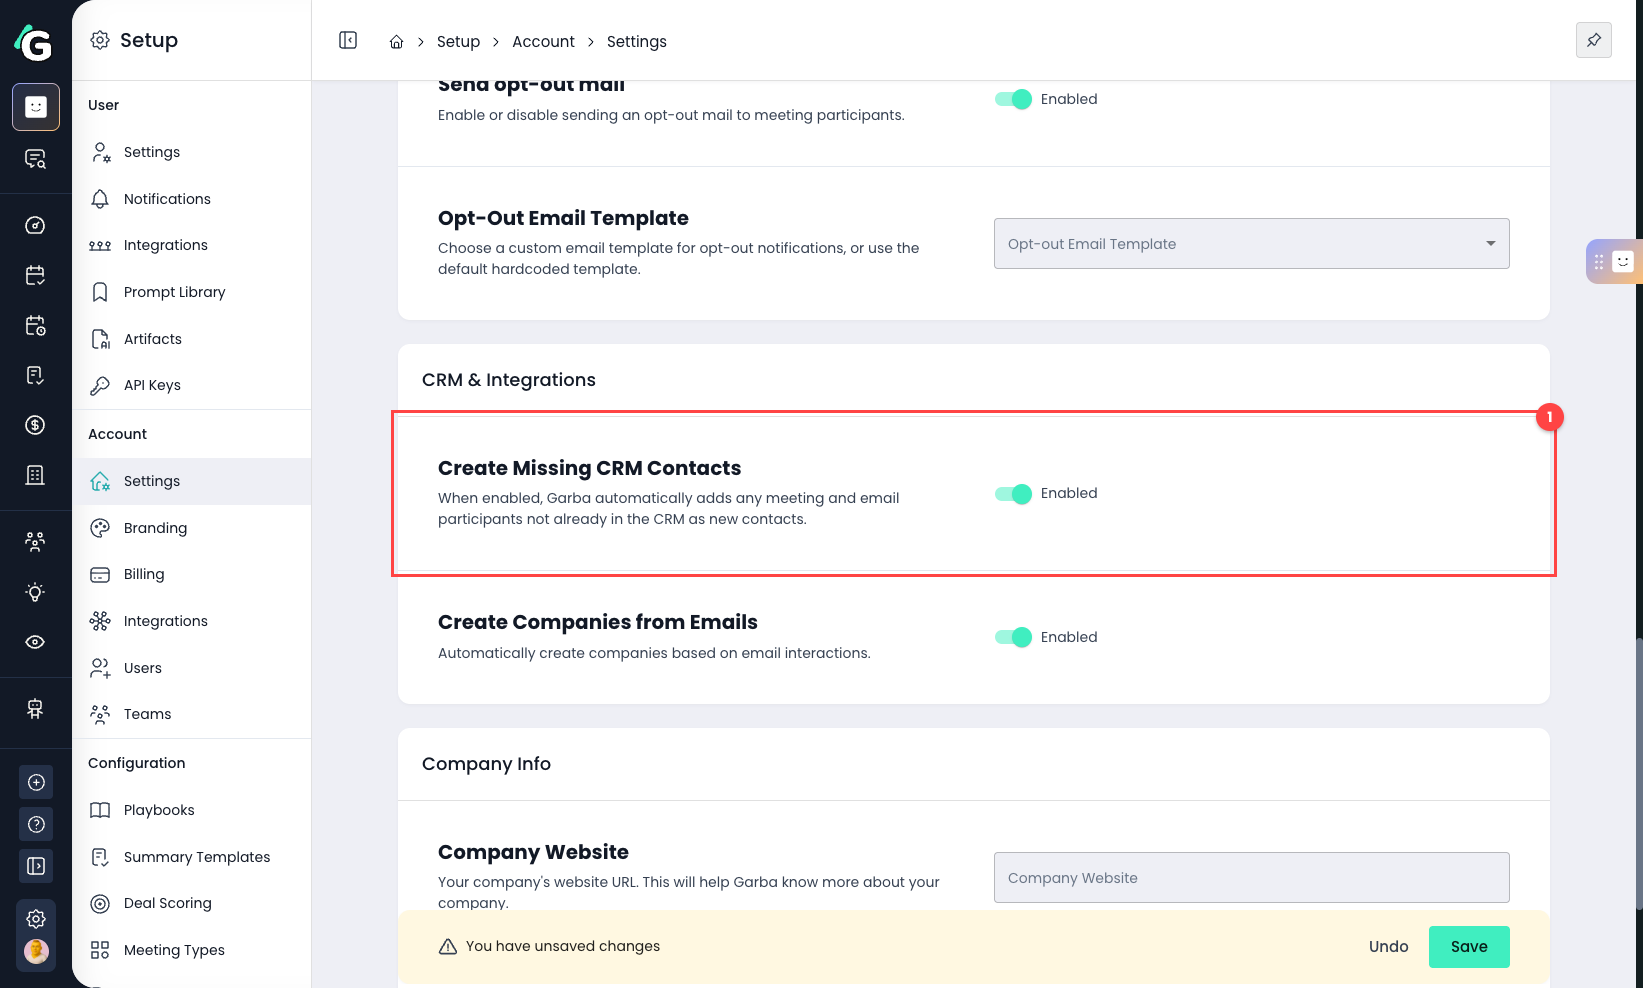Click the CRM & Integrations heading
The height and width of the screenshot is (988, 1643).
509,380
